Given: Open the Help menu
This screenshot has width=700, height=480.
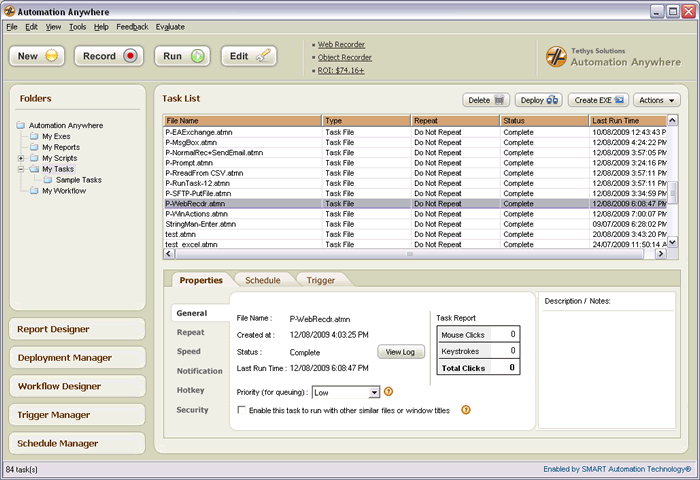Looking at the screenshot, I should pos(101,27).
